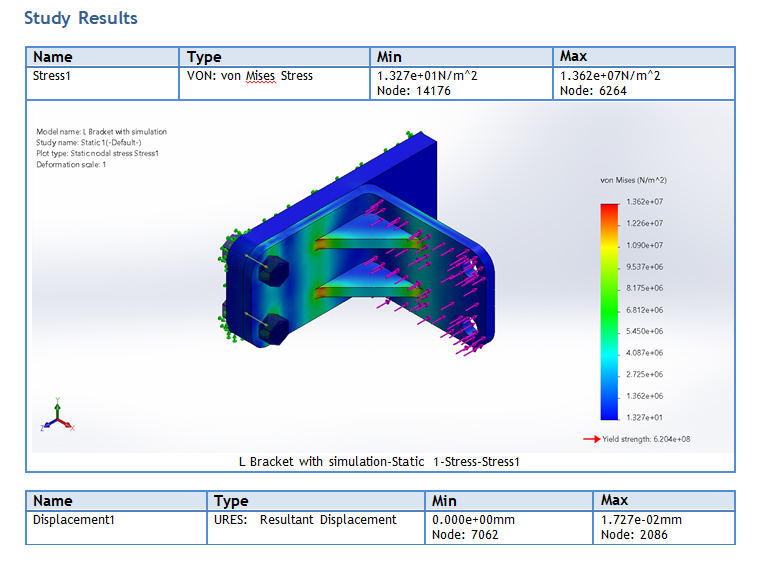
Task: Click the Node: 6264 text
Action: [593, 91]
